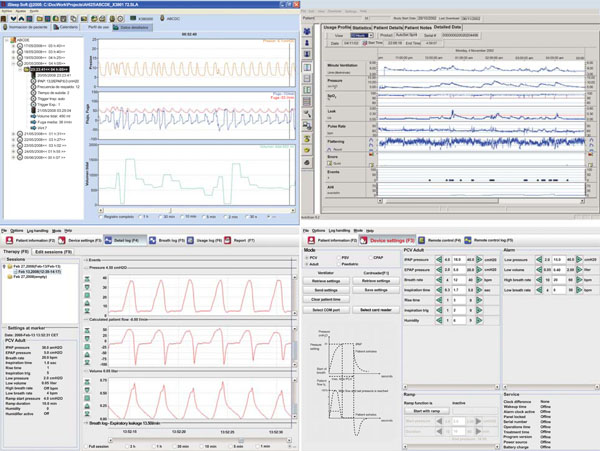Collapse the 20/05/2008 session tree node
Image resolution: width=600 pixels, height=451 pixels.
13,63
